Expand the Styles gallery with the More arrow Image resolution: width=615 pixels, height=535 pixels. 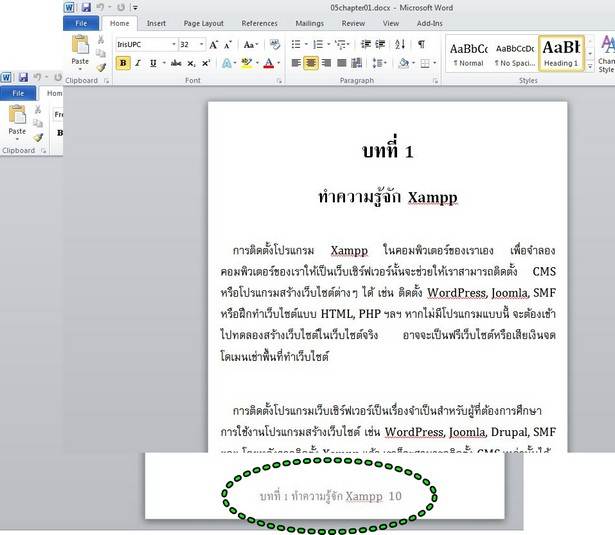point(590,67)
